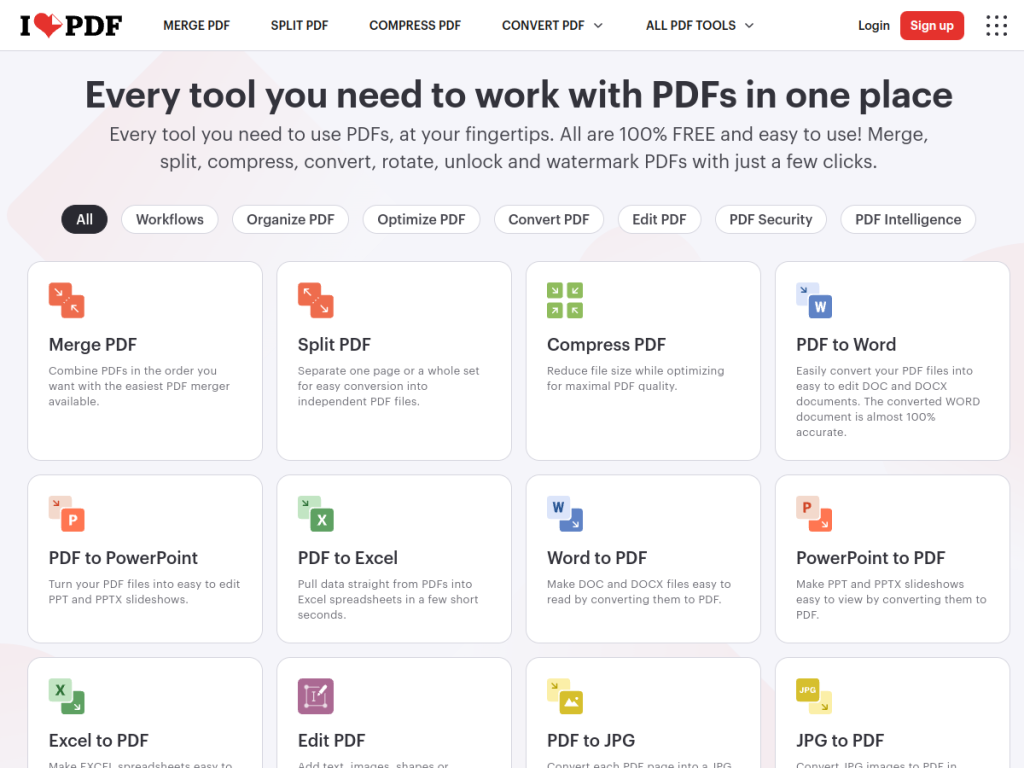The image size is (1024, 768).
Task: Select the Optimize PDF filter pill
Action: click(421, 219)
